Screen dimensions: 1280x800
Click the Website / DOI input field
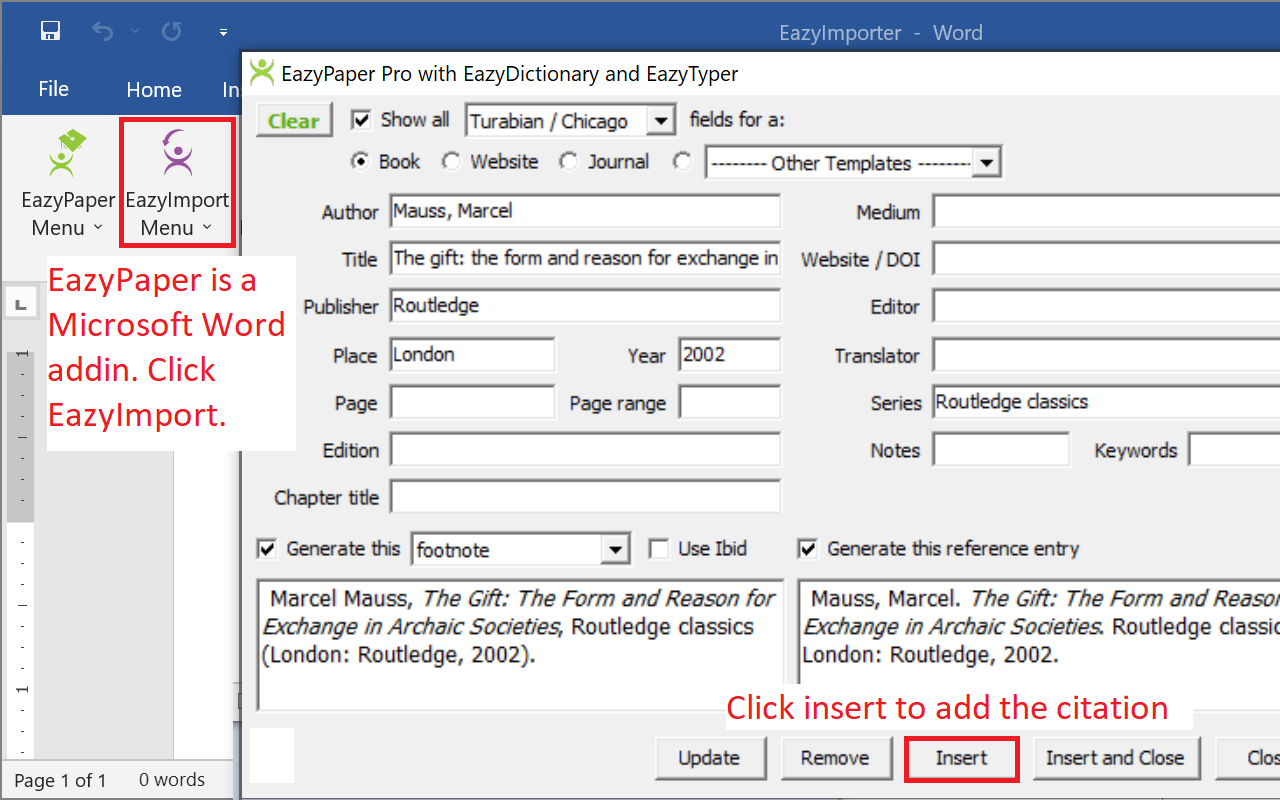[1106, 259]
